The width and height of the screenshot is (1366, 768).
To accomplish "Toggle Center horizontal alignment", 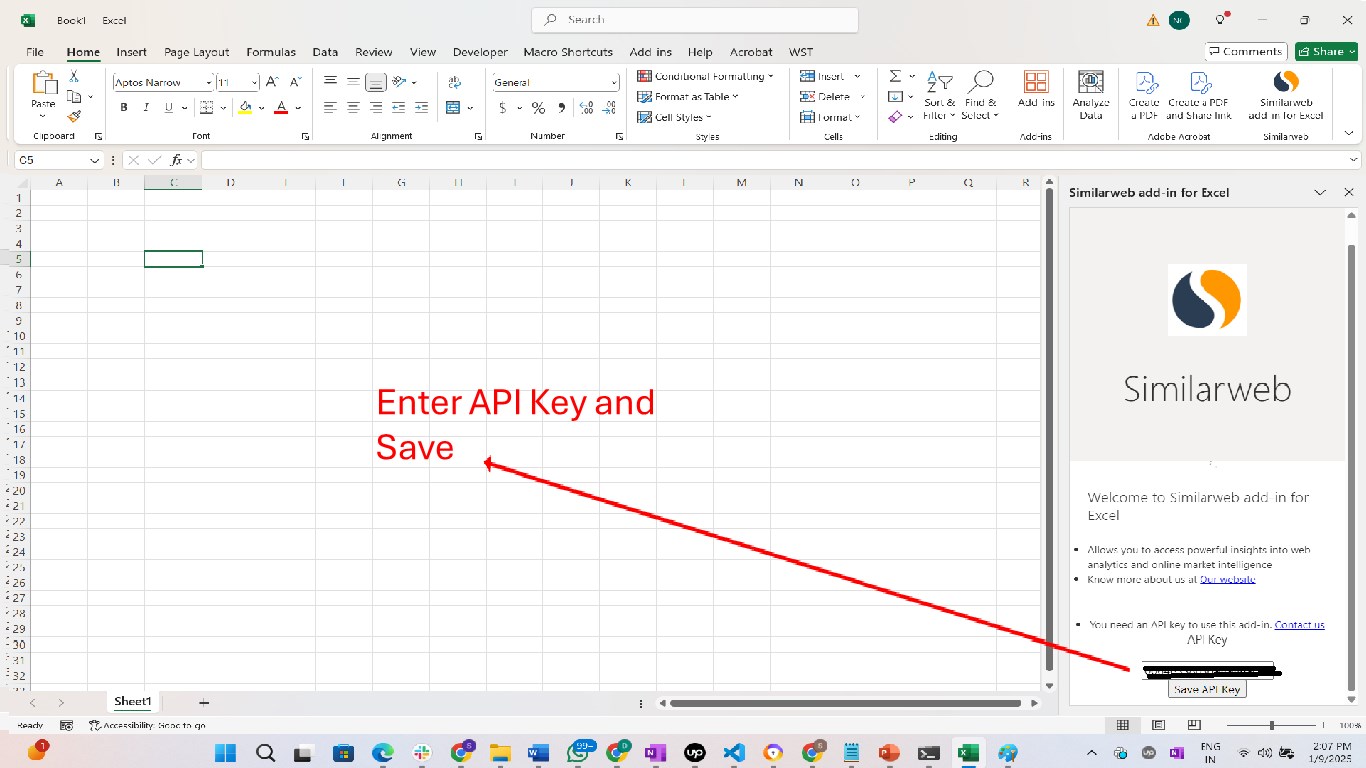I will pyautogui.click(x=353, y=107).
